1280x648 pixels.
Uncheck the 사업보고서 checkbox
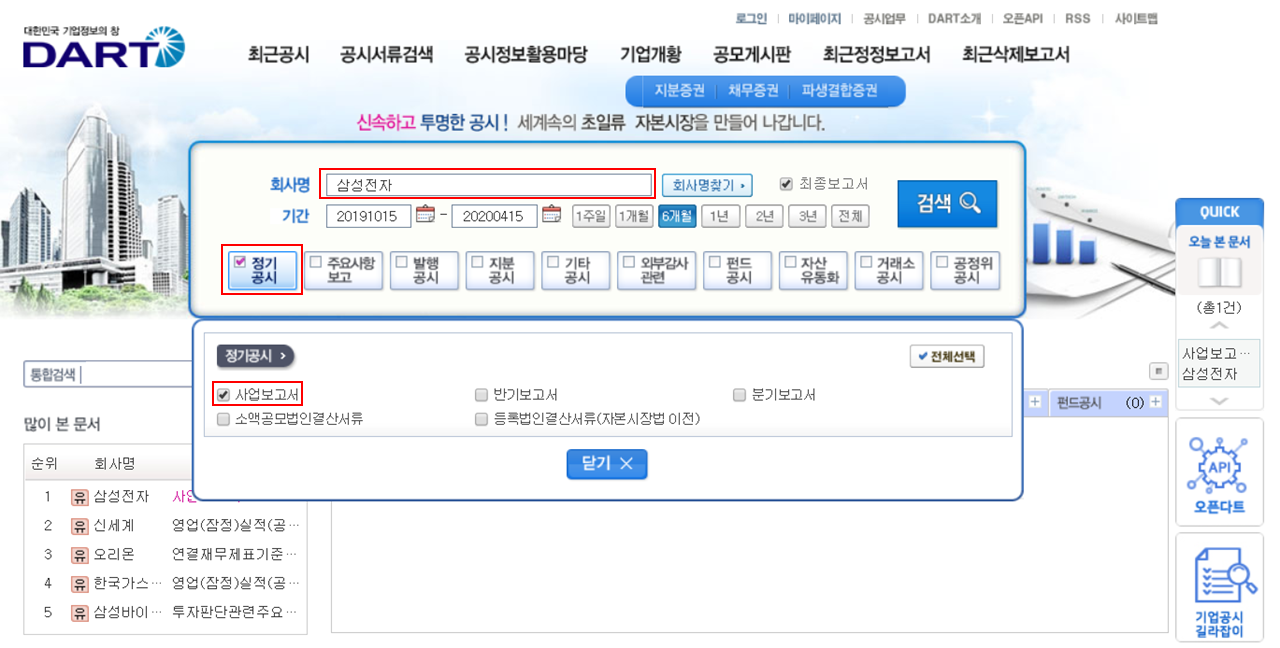224,395
